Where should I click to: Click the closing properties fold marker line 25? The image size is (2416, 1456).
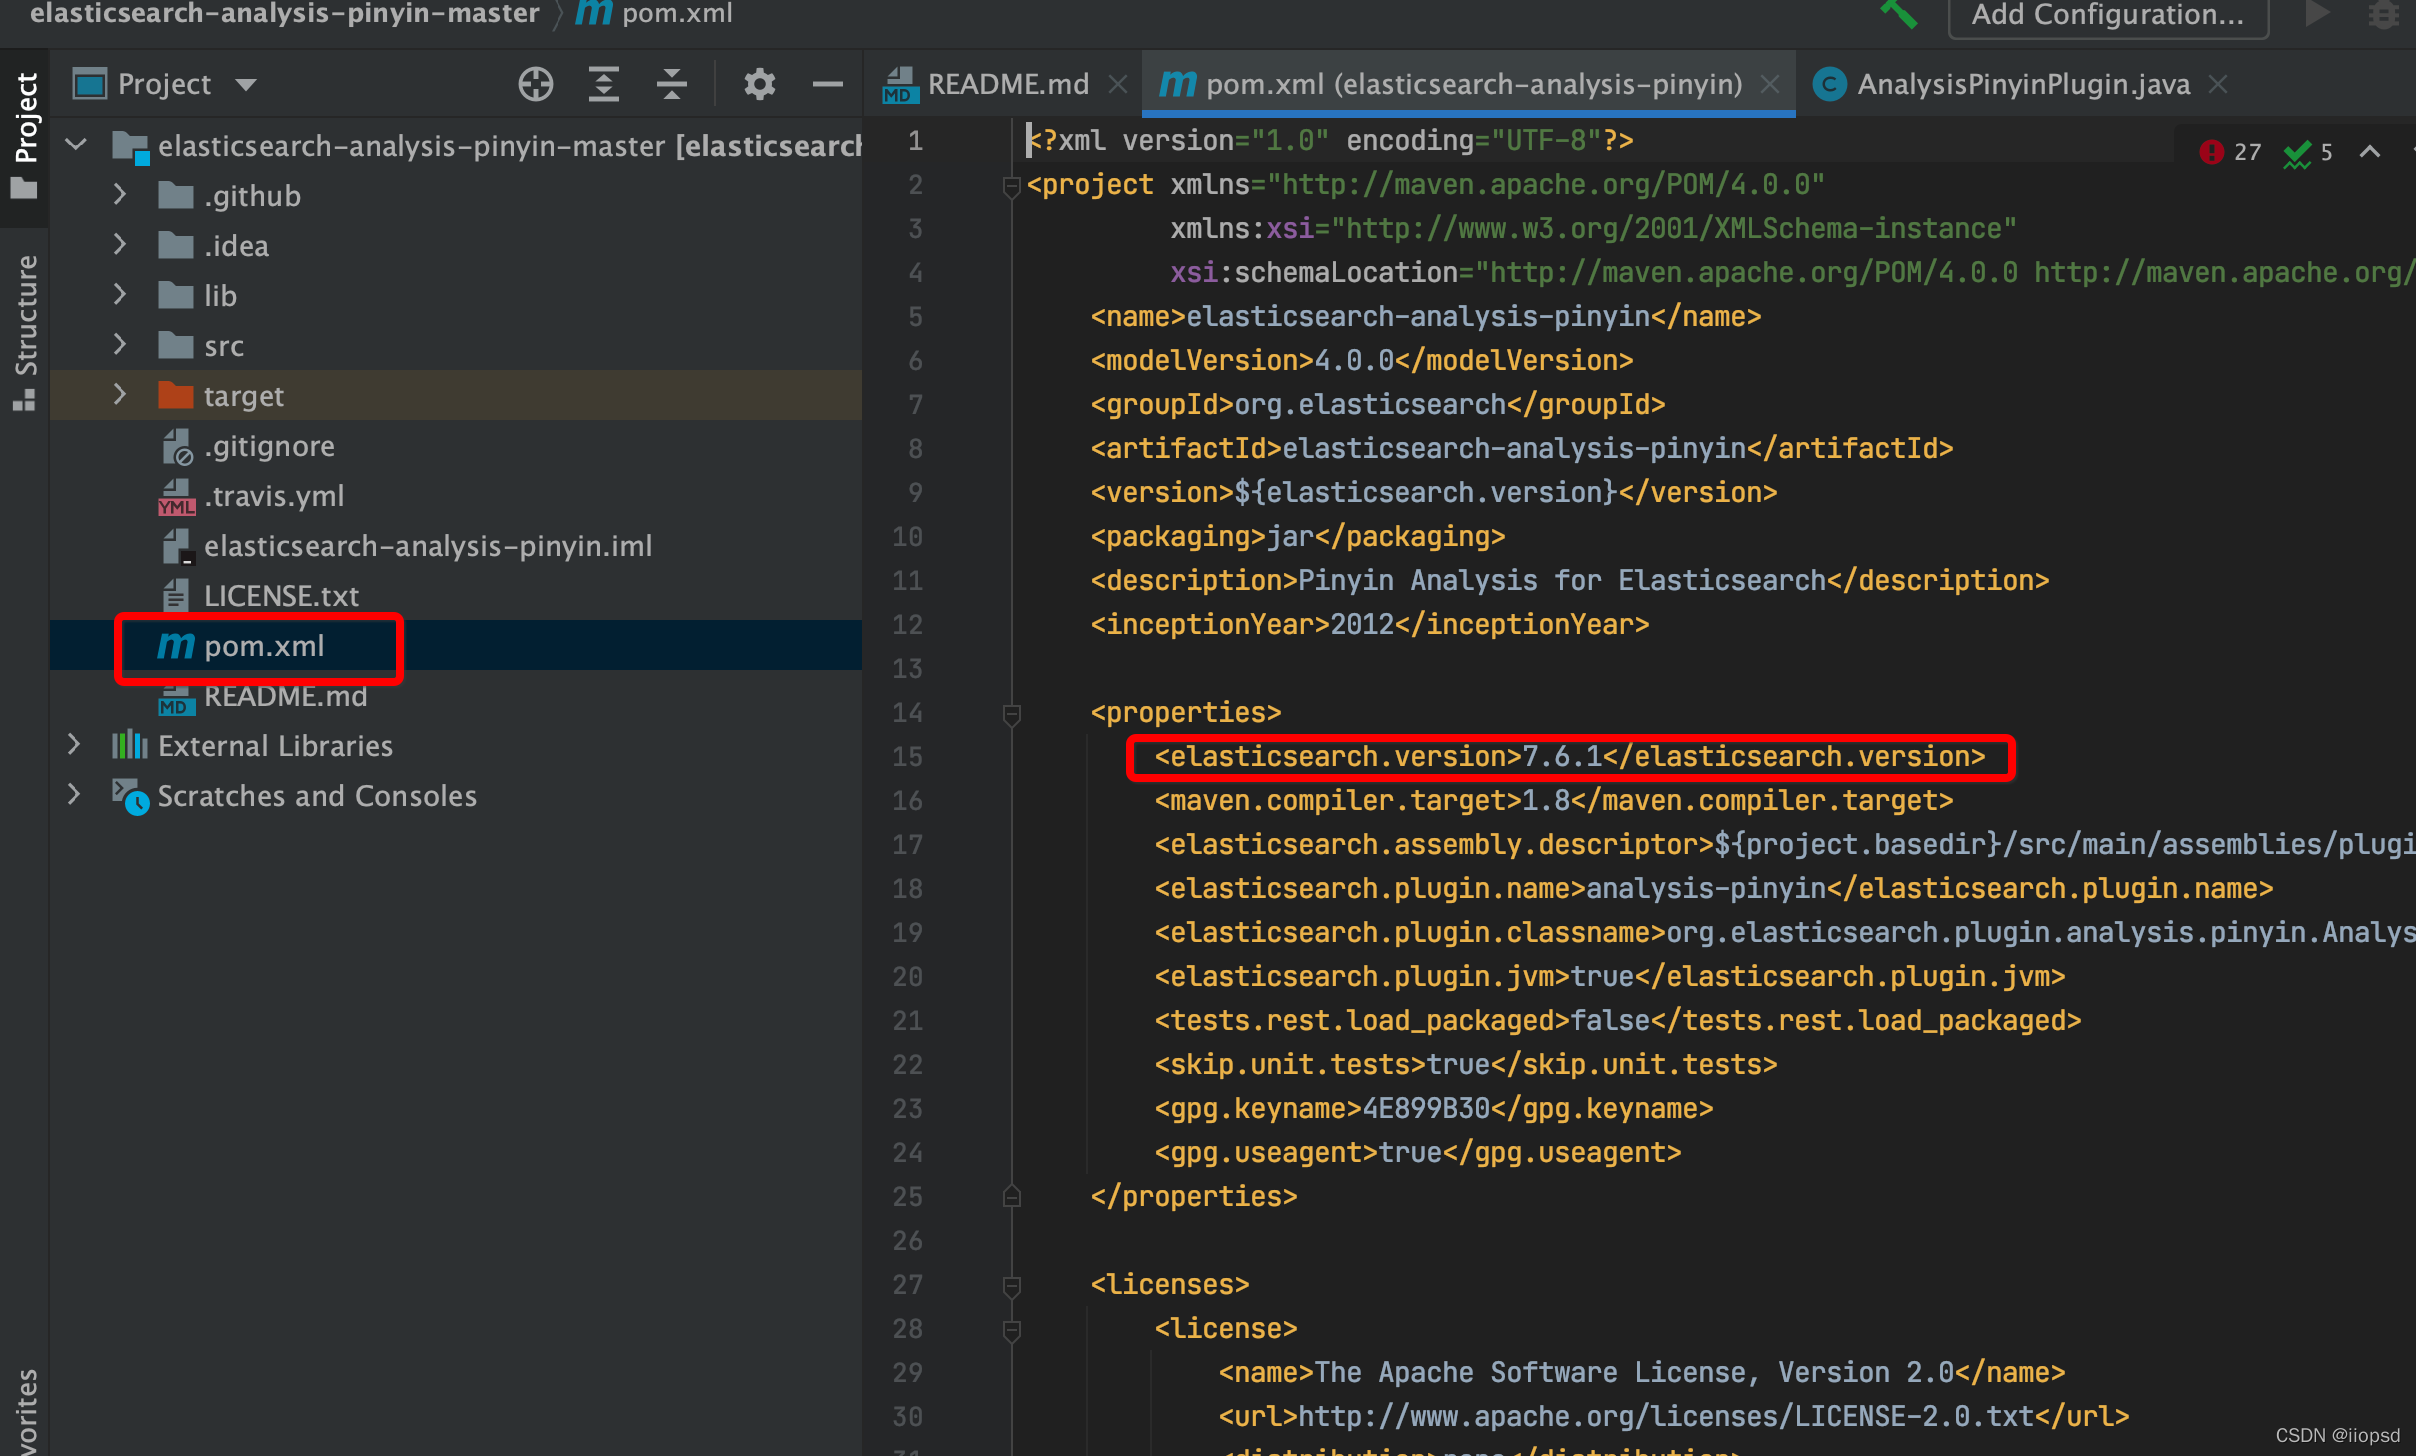(x=1012, y=1196)
